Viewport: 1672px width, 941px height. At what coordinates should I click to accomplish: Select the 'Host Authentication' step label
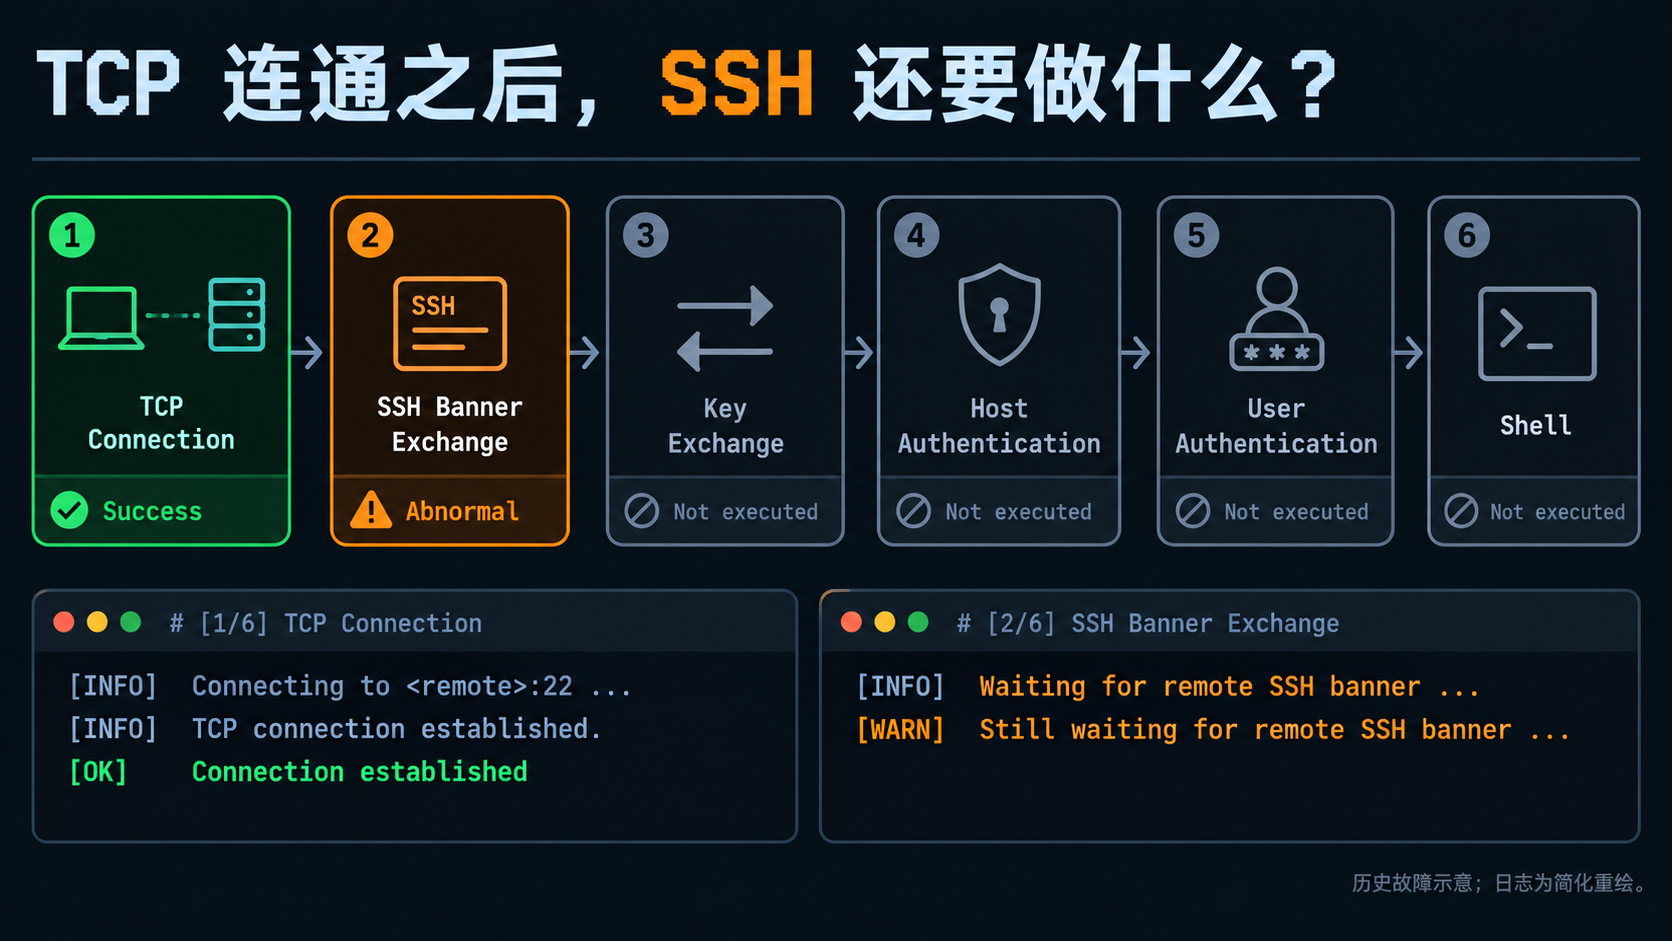click(x=999, y=426)
